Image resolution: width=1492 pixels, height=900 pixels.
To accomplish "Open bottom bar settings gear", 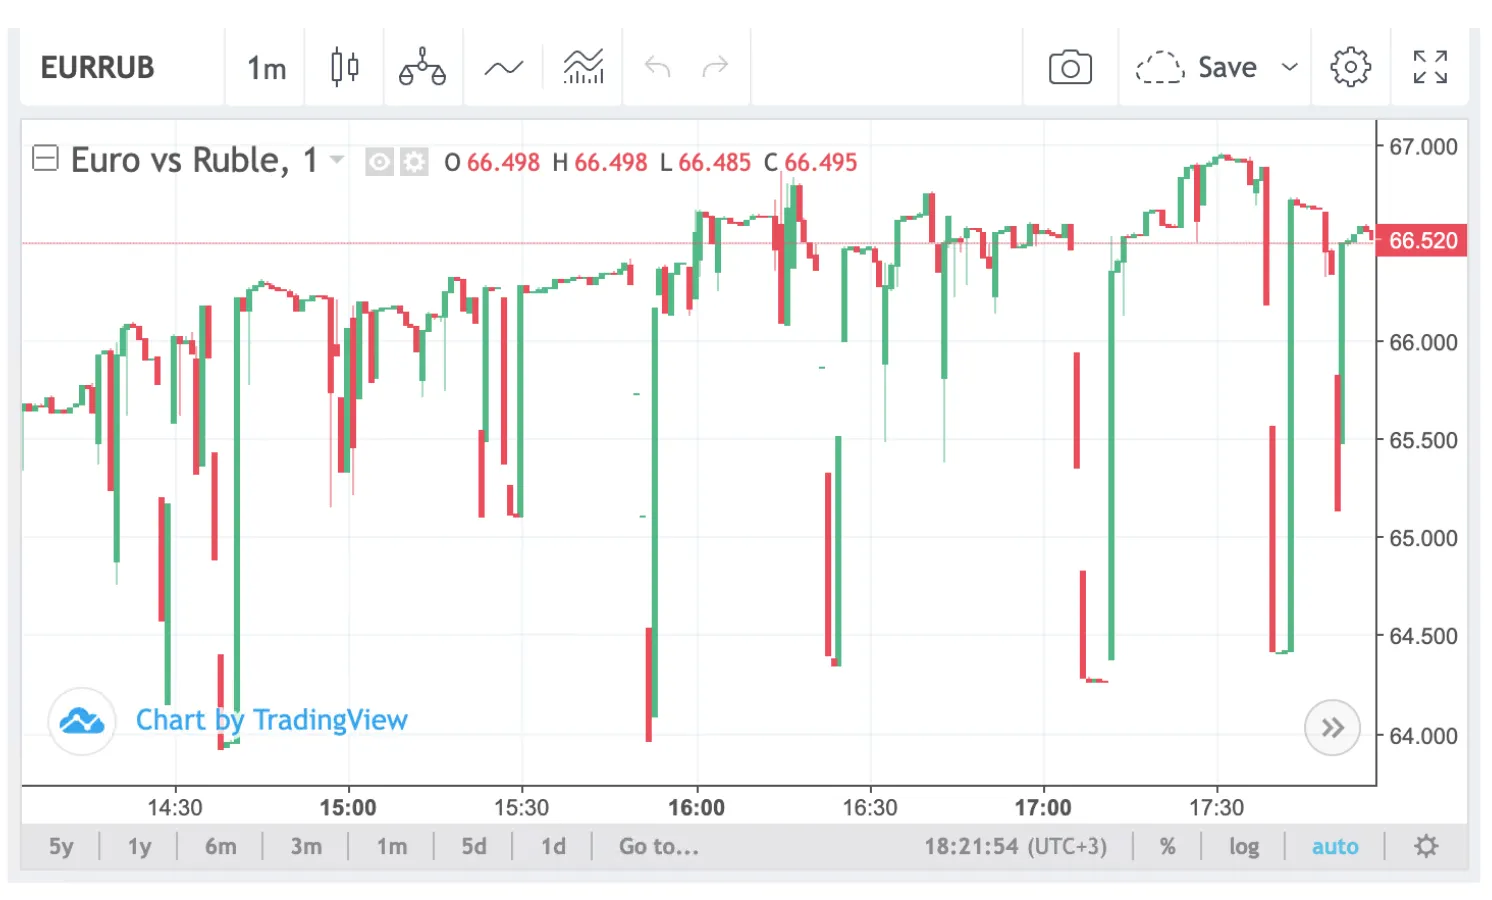I will click(x=1426, y=846).
